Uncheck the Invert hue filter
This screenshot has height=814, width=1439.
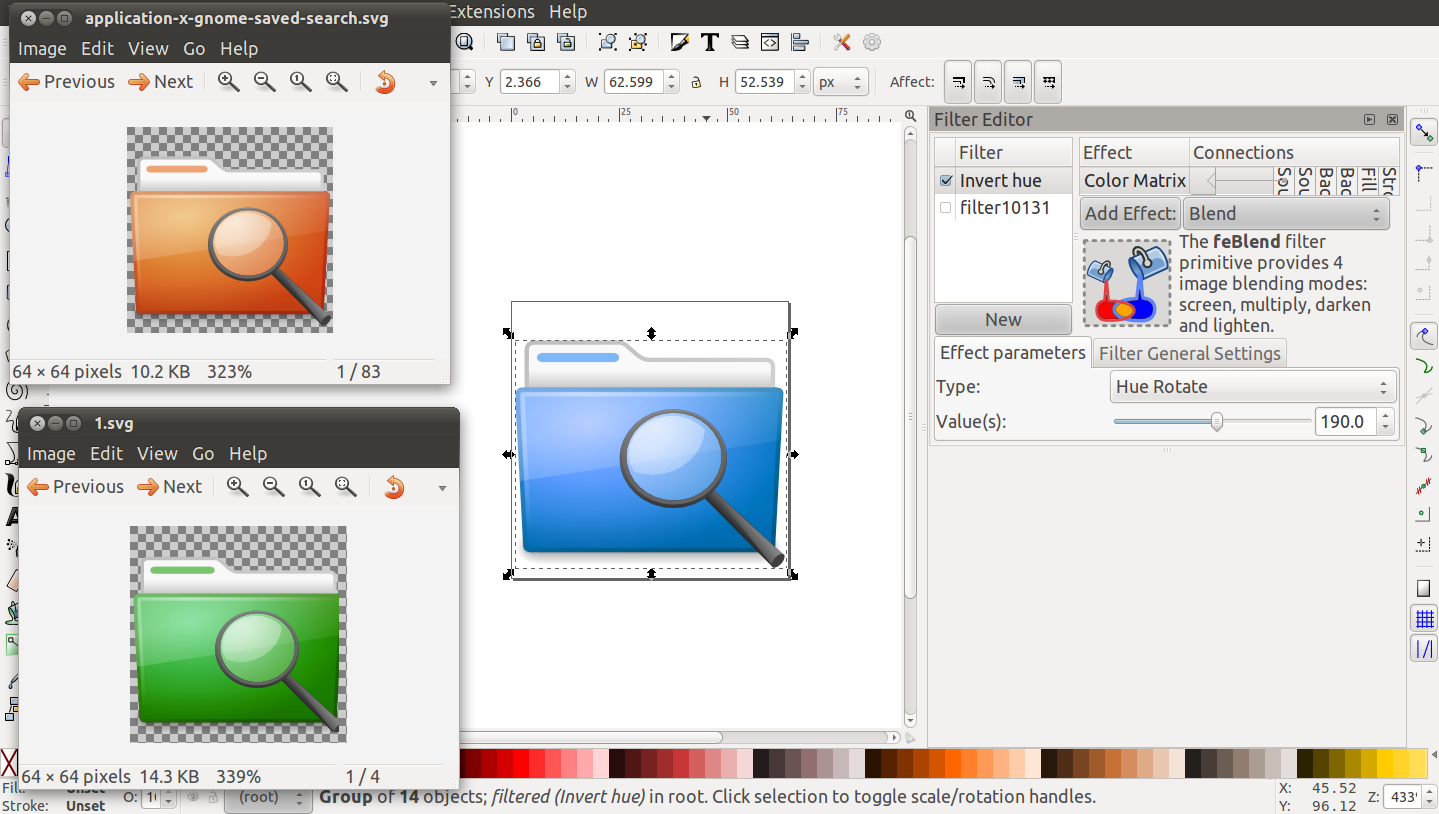pos(945,180)
